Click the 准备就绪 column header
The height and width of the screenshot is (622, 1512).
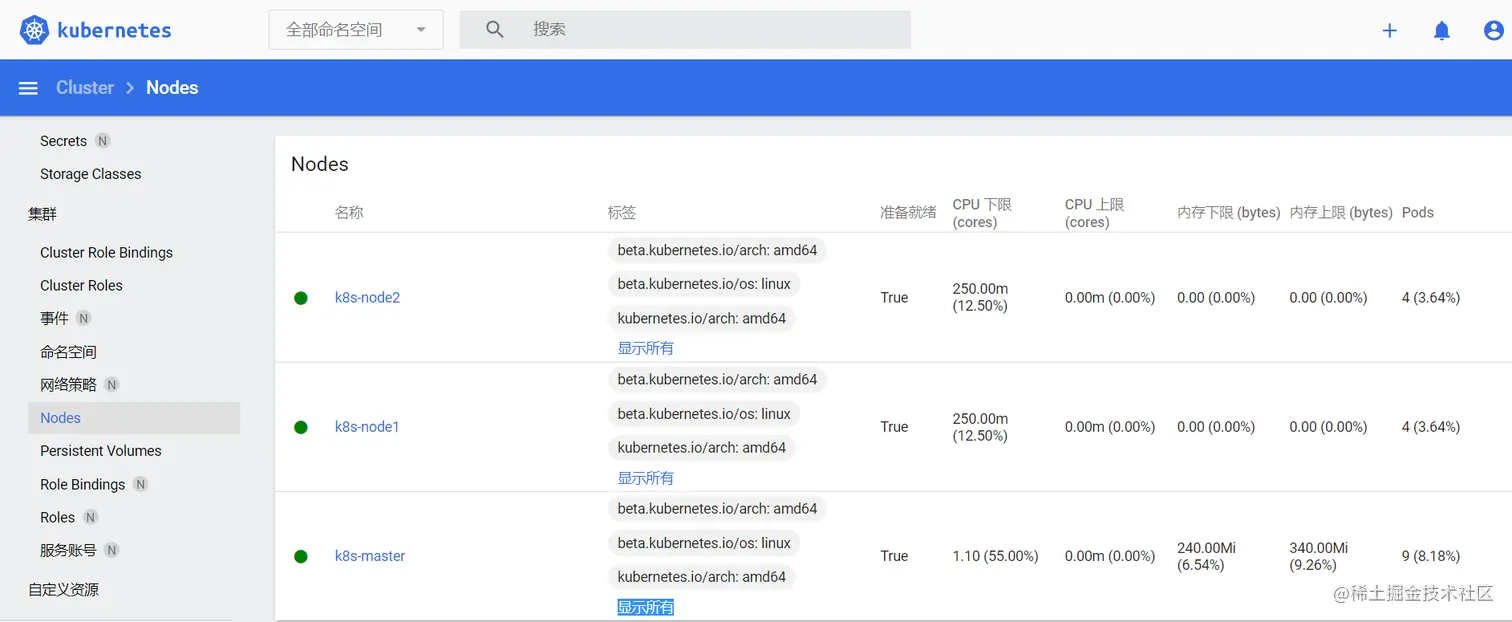click(908, 213)
